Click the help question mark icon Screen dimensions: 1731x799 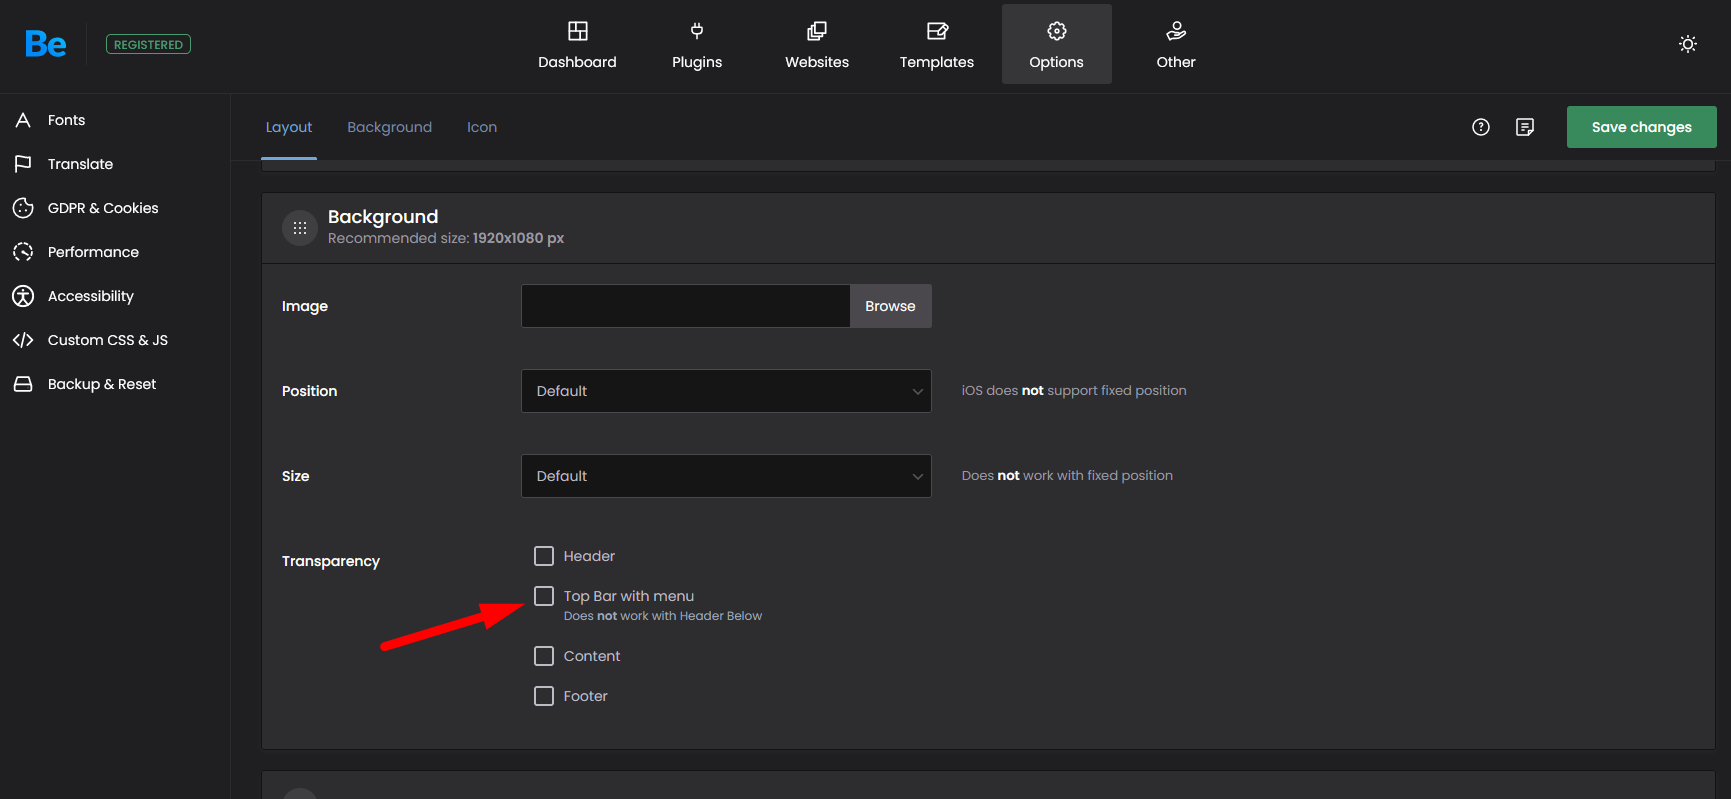click(1481, 127)
